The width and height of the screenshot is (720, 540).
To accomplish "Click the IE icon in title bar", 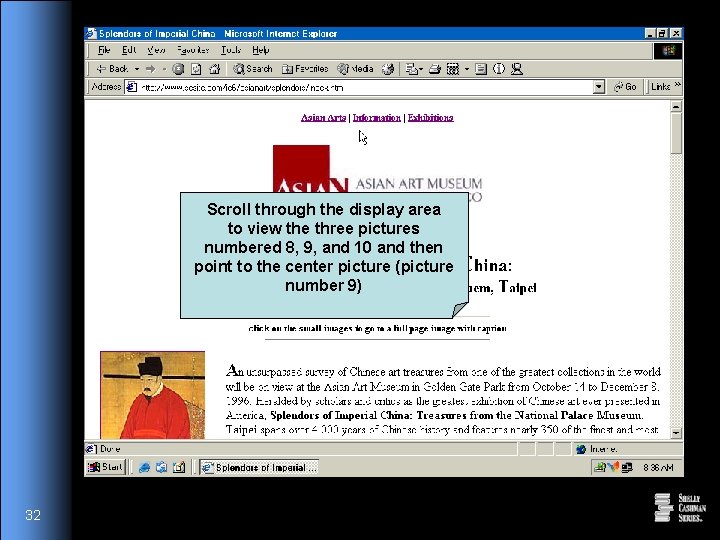I will (x=91, y=33).
